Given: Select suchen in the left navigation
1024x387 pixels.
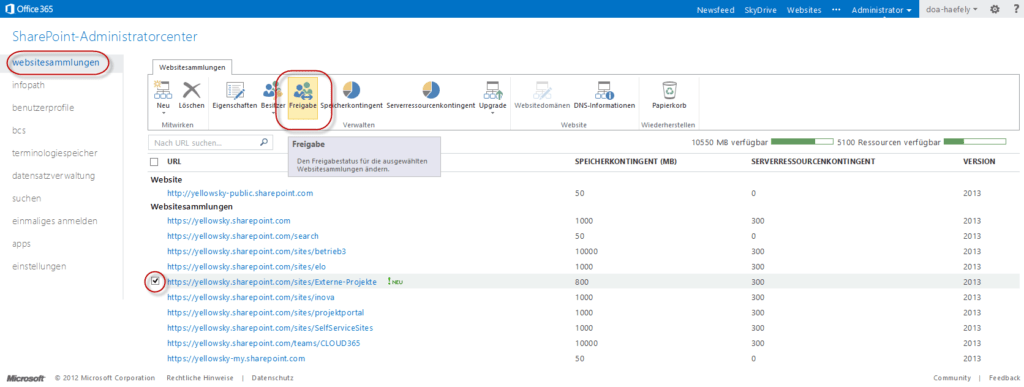Looking at the screenshot, I should tap(27, 198).
